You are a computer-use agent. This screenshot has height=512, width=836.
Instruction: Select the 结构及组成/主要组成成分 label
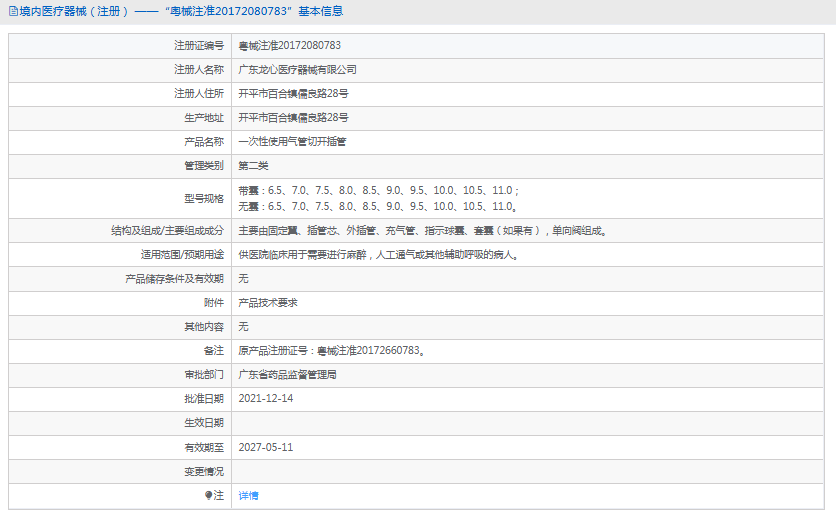click(167, 231)
